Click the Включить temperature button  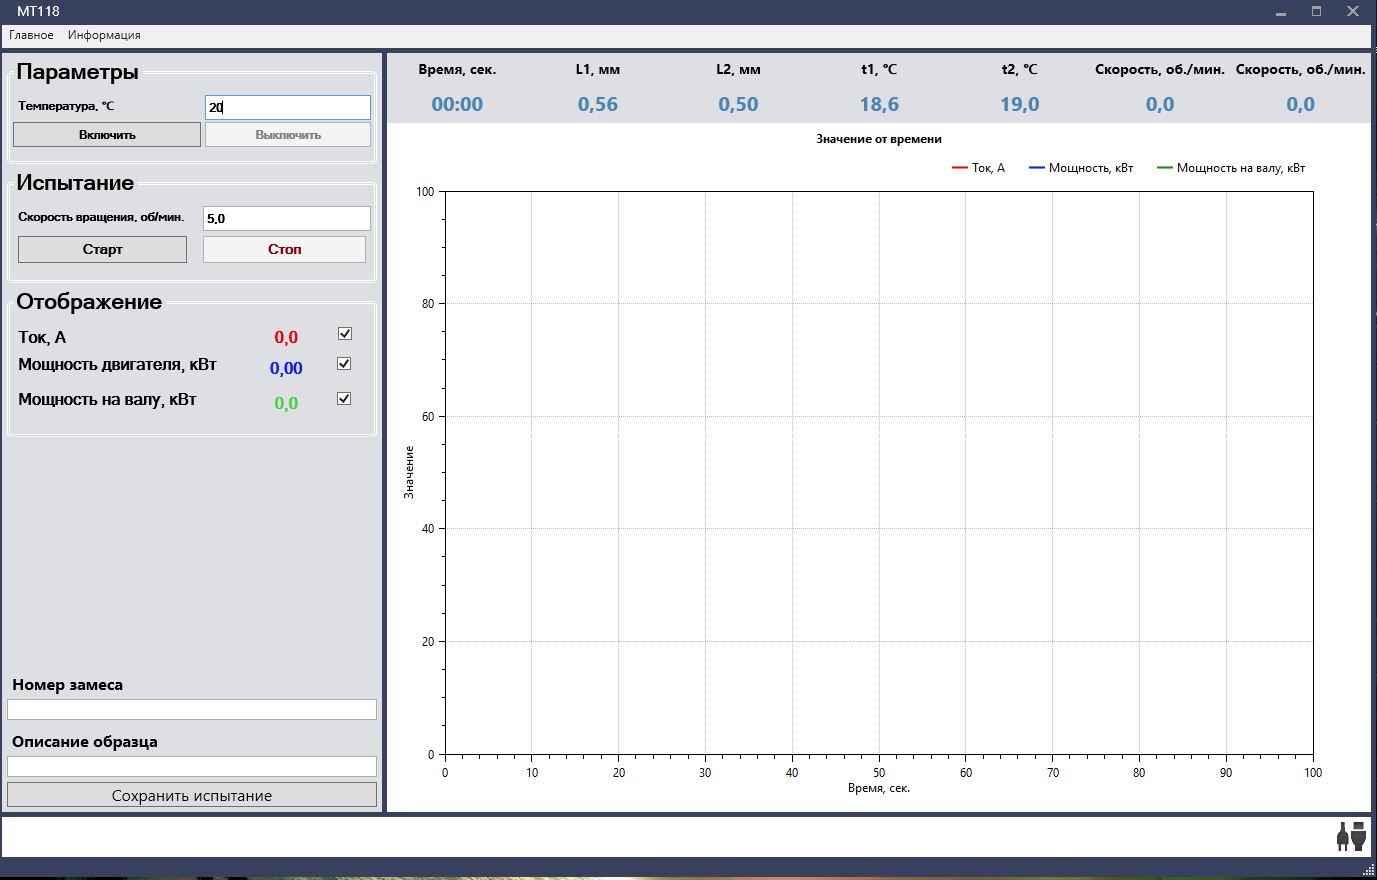click(107, 135)
